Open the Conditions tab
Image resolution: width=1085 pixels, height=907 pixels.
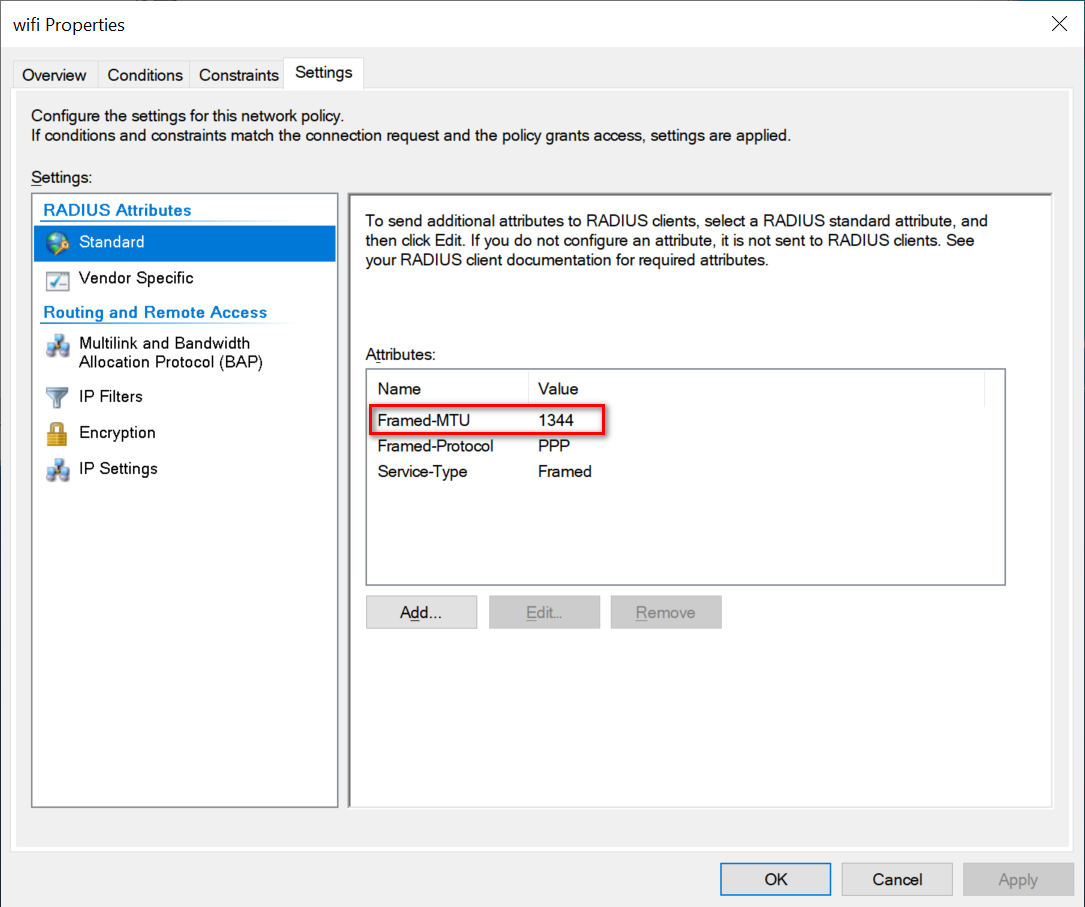pyautogui.click(x=145, y=75)
